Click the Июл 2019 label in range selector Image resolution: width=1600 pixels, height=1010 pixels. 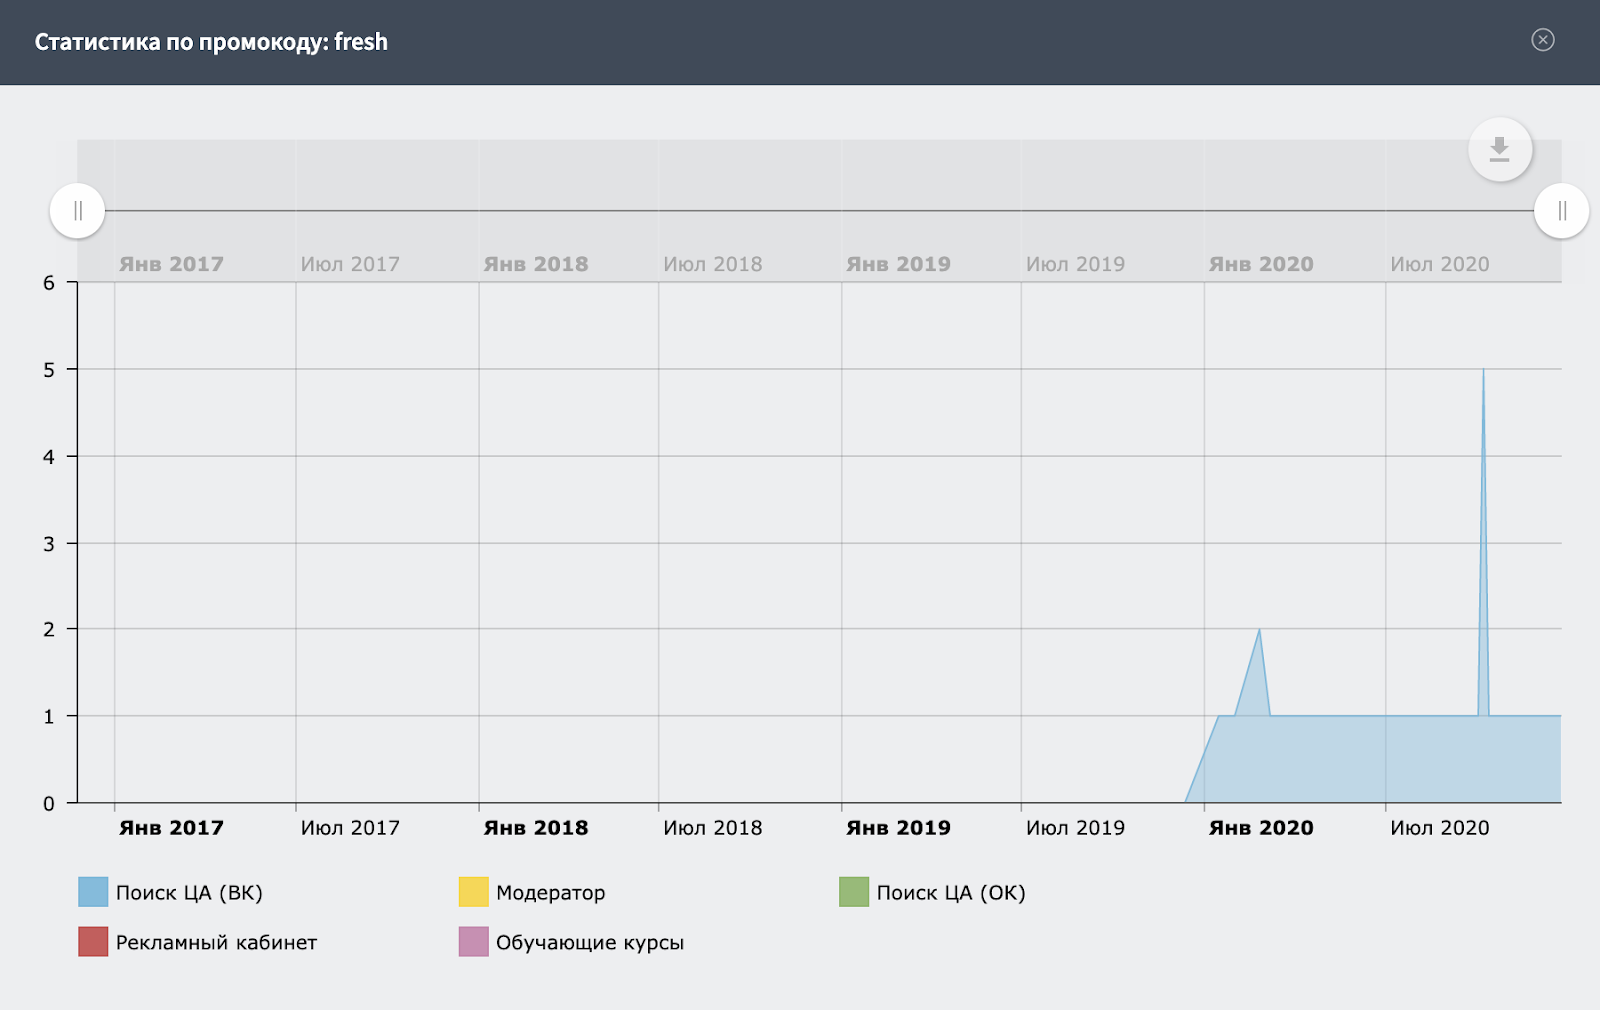click(1075, 264)
